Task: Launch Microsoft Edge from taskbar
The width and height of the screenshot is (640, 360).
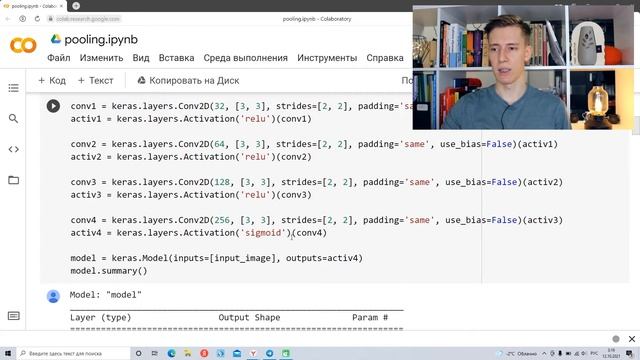Action: (x=171, y=353)
